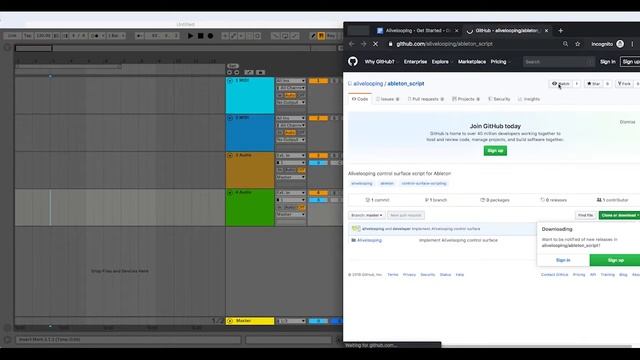Click the Watch repository button
This screenshot has height=360, width=640.
[x=561, y=84]
